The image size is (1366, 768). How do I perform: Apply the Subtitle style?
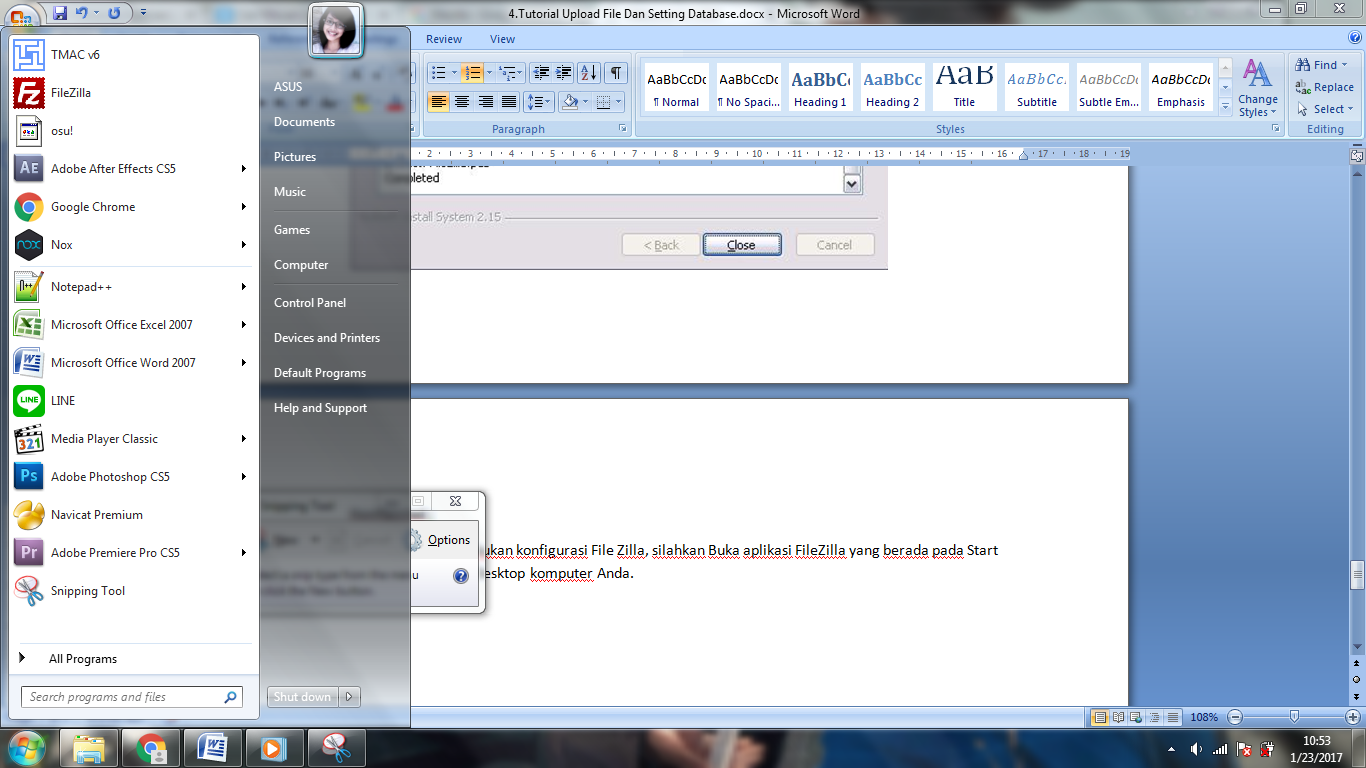(1037, 87)
